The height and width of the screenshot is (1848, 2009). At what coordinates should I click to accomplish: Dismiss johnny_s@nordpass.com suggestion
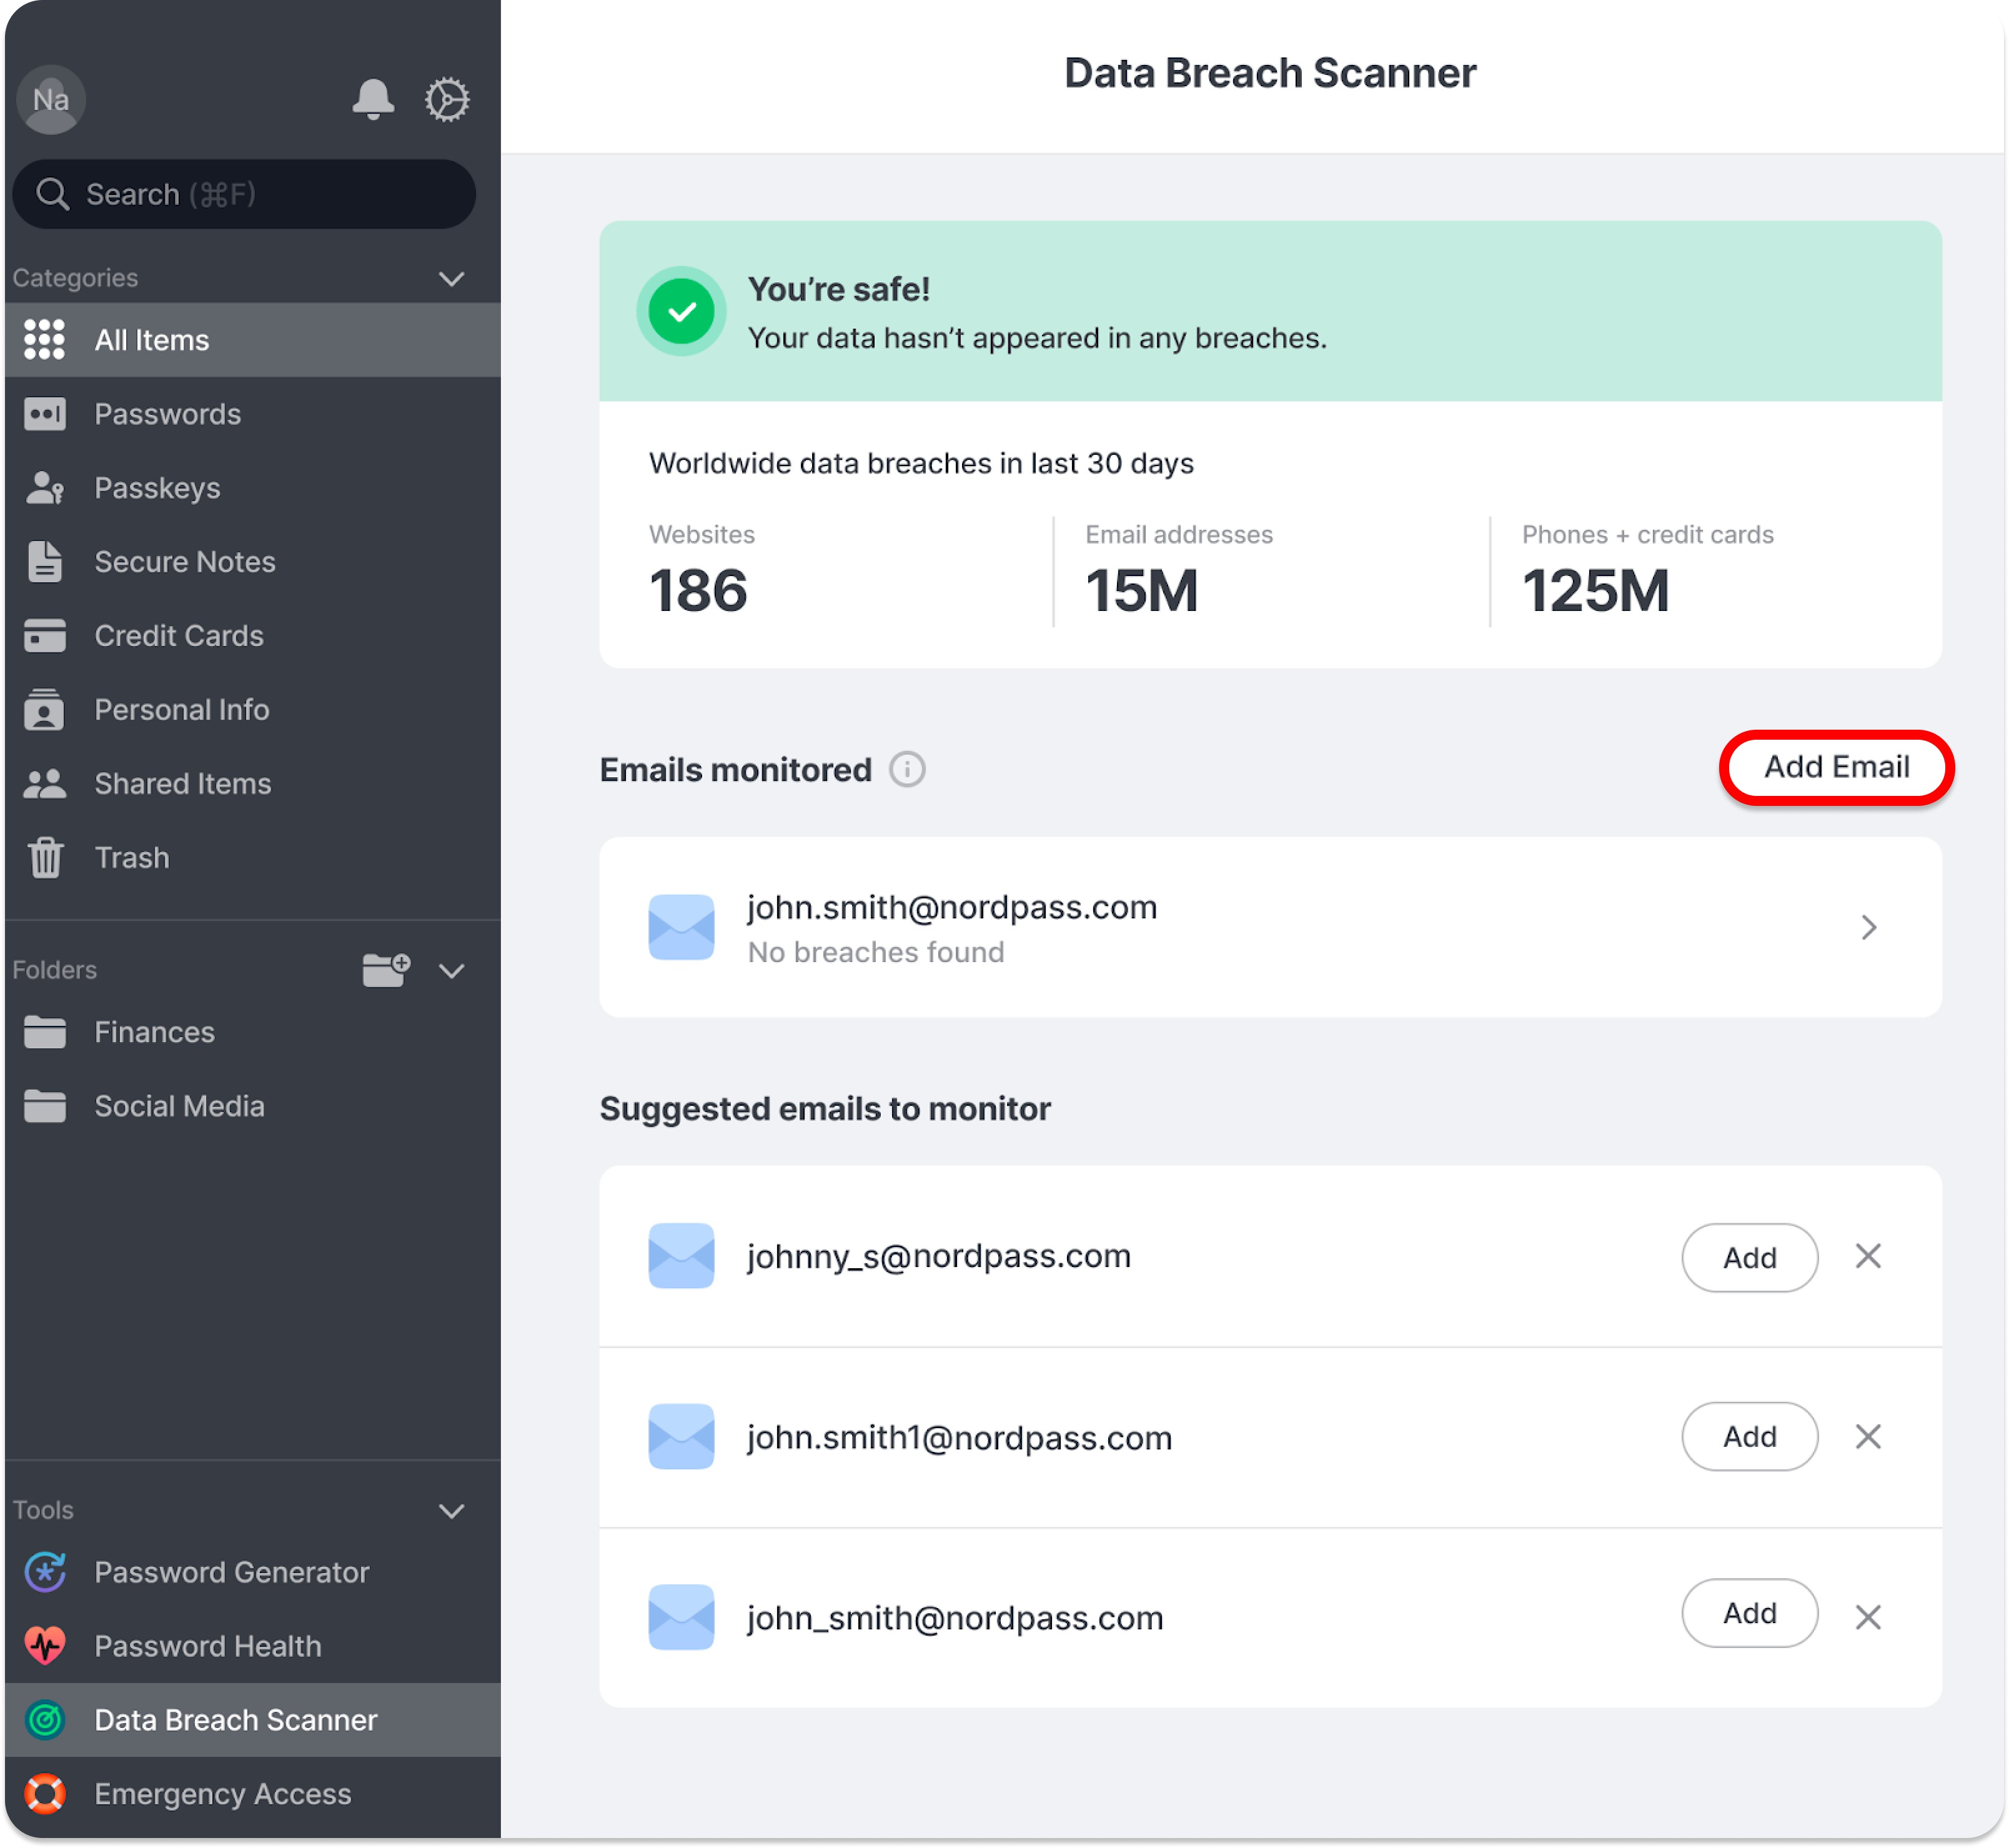tap(1868, 1256)
